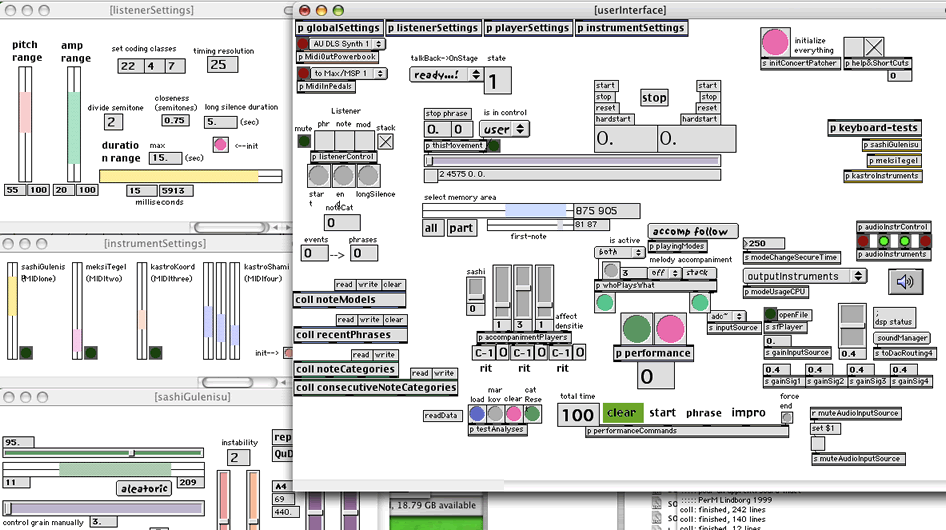
Task: Click the stop phrase button
Action: (x=446, y=113)
